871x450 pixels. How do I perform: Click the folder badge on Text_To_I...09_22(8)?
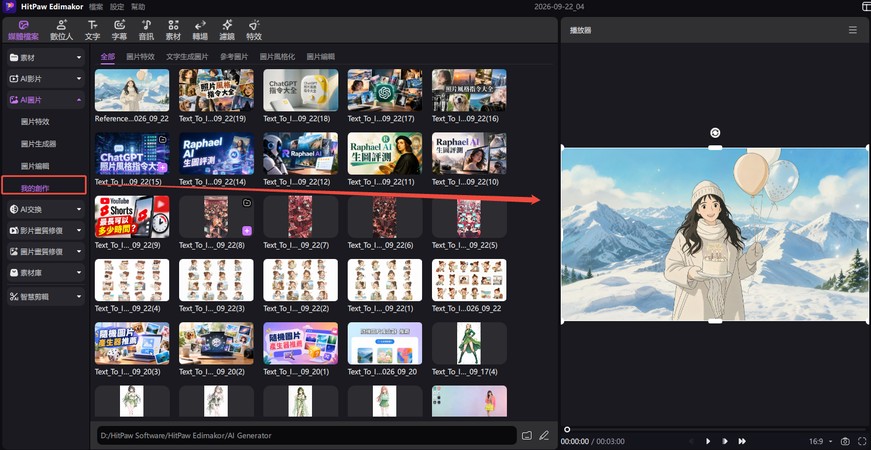[247, 203]
